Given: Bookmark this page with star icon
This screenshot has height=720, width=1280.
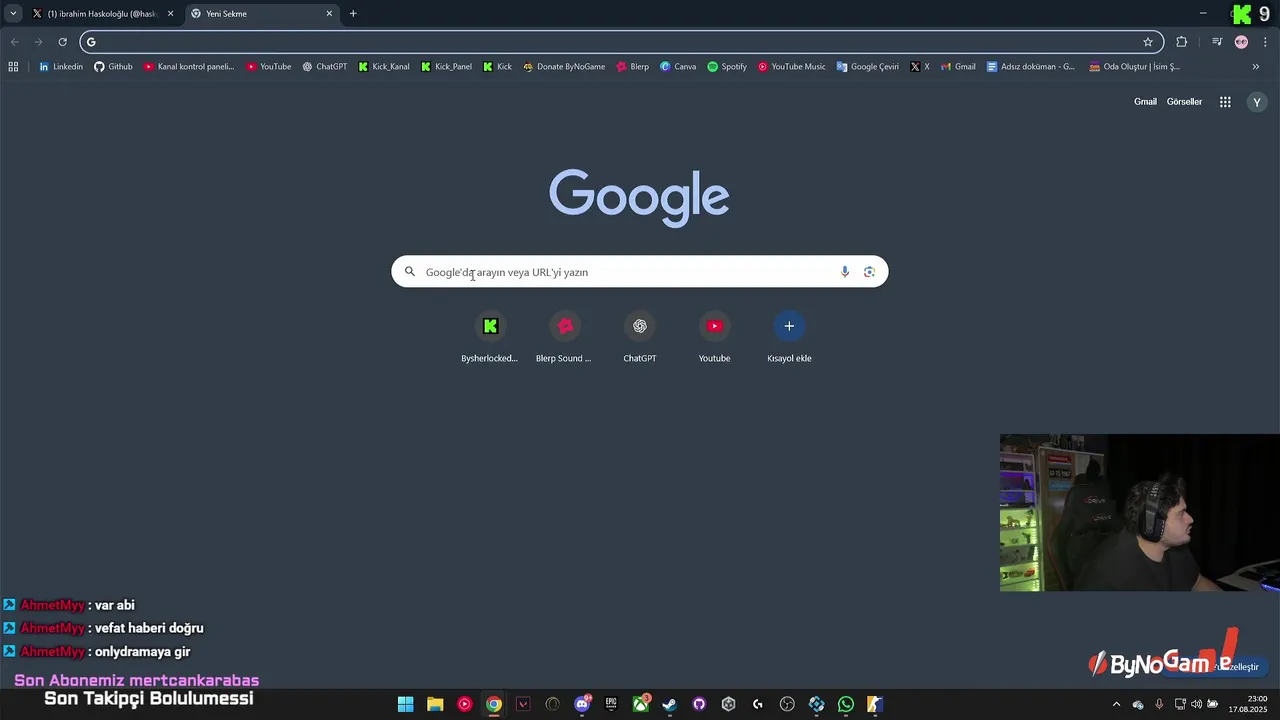Looking at the screenshot, I should coord(1148,42).
